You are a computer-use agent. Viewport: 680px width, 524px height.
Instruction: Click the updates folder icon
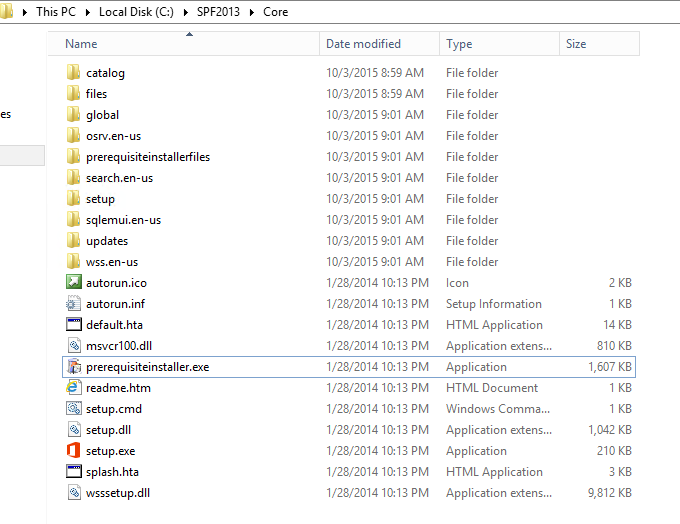(x=73, y=240)
